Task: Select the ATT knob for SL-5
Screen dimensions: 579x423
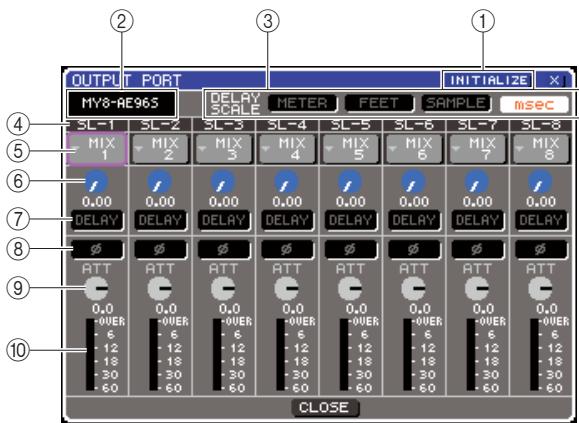Action: [350, 288]
